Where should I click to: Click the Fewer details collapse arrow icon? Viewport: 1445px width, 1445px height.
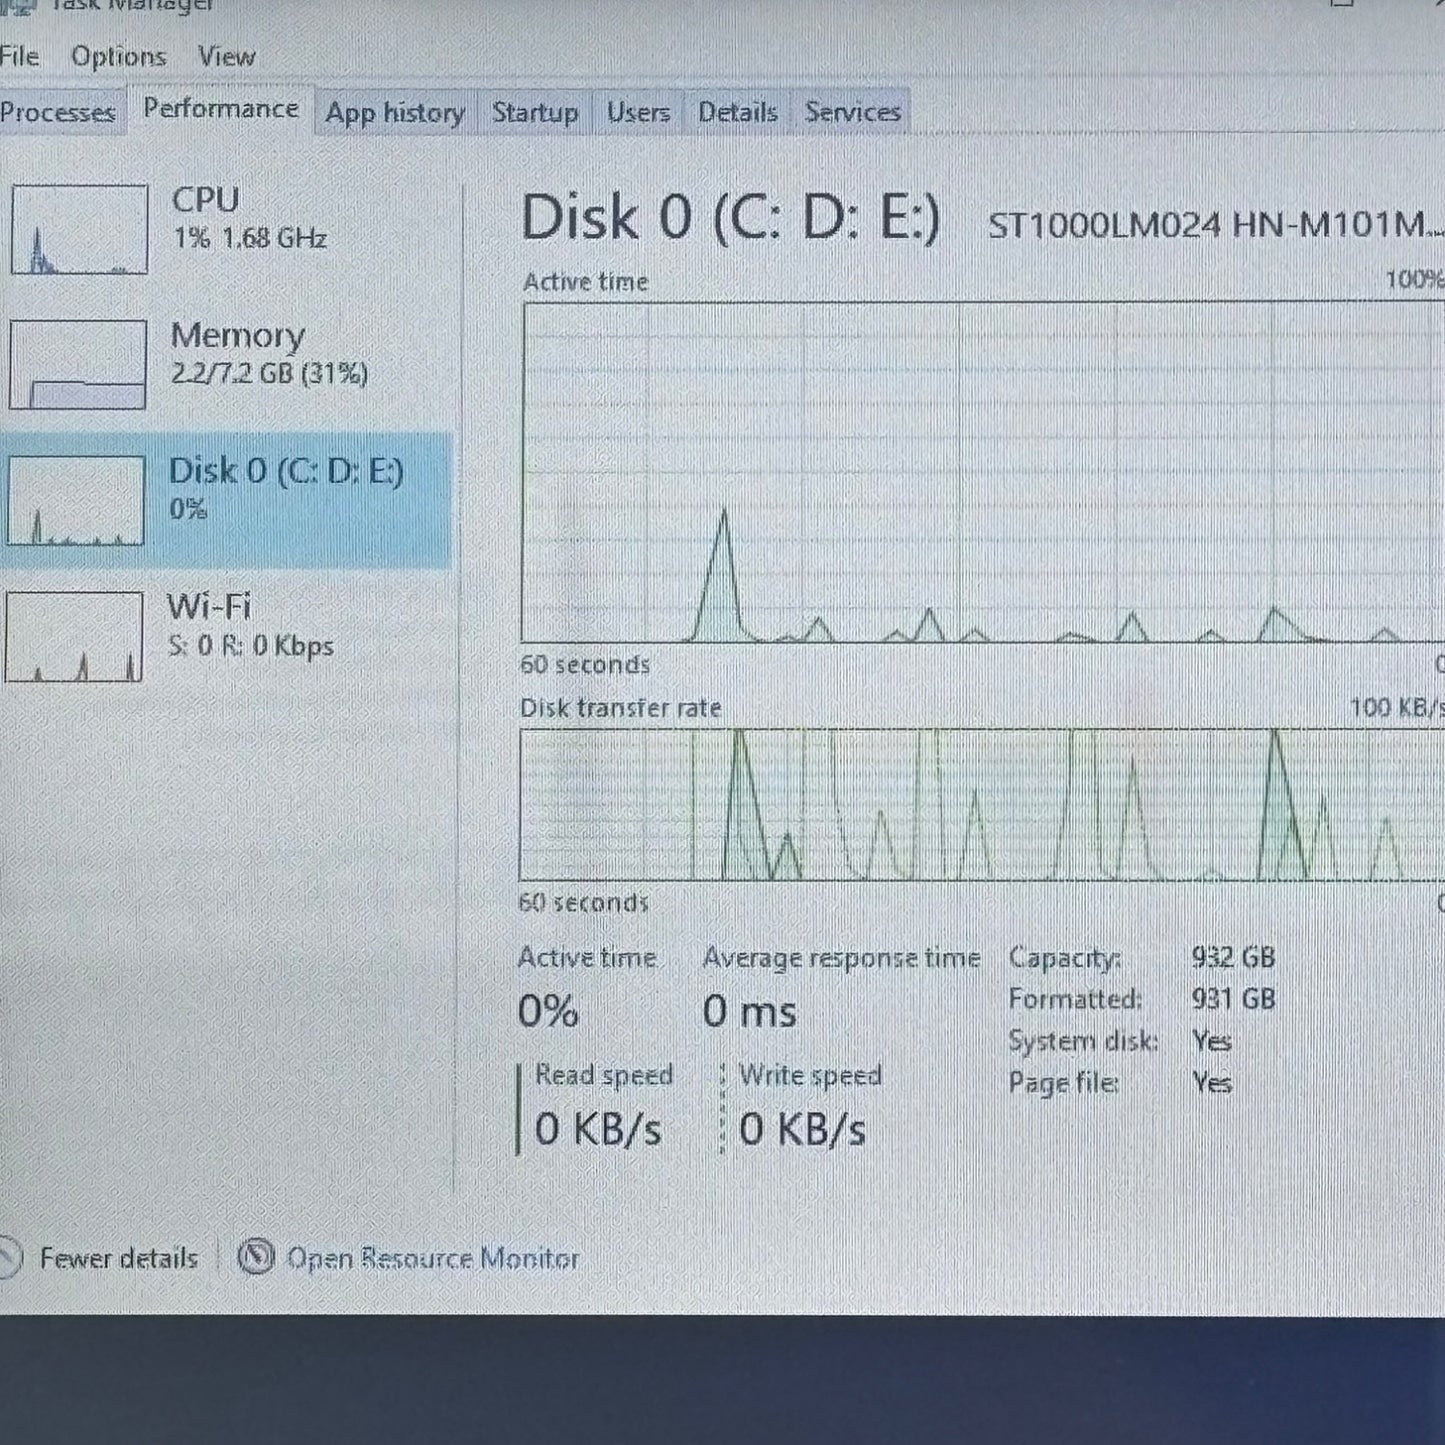coord(8,1258)
